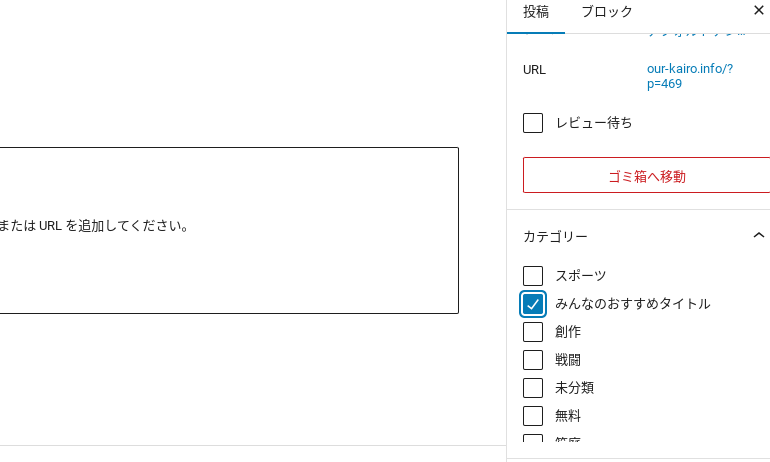Close the settings sidebar with X
This screenshot has height=462, width=770.
pyautogui.click(x=758, y=11)
